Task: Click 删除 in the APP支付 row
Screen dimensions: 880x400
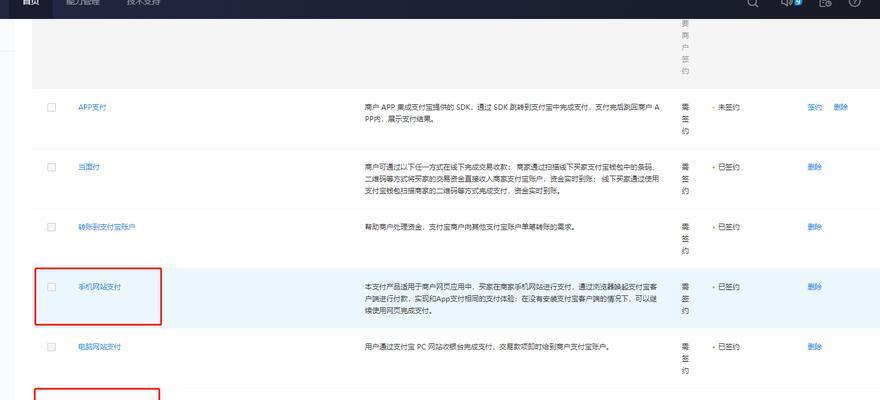Action: (841, 107)
